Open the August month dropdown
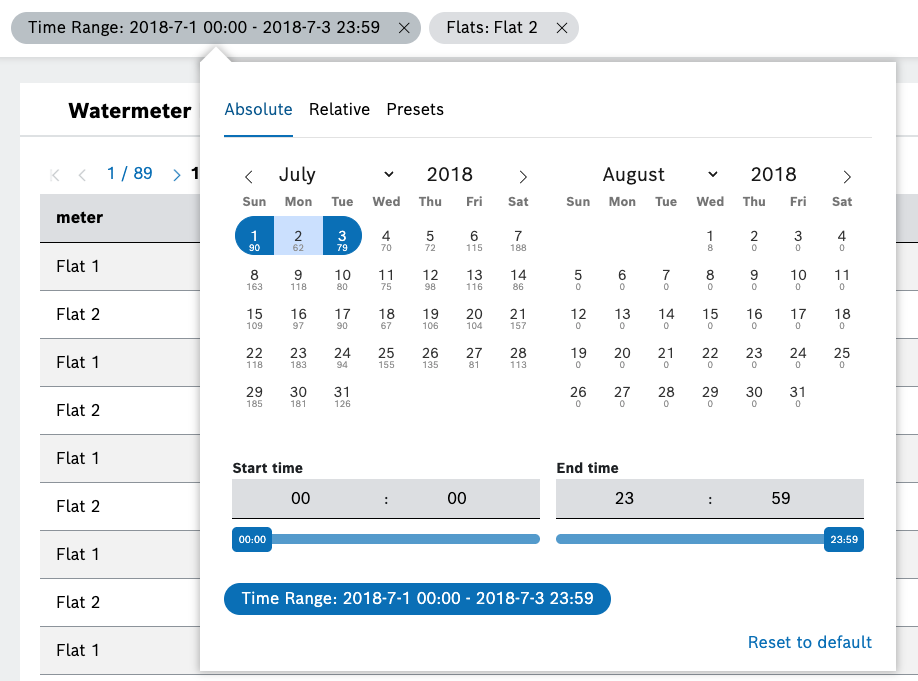918x681 pixels. click(660, 175)
